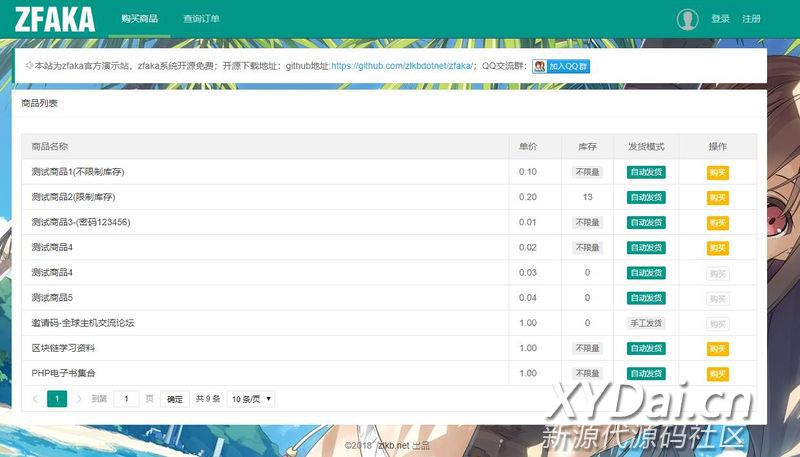Select 测试商品2(限制库存) name

[73, 197]
